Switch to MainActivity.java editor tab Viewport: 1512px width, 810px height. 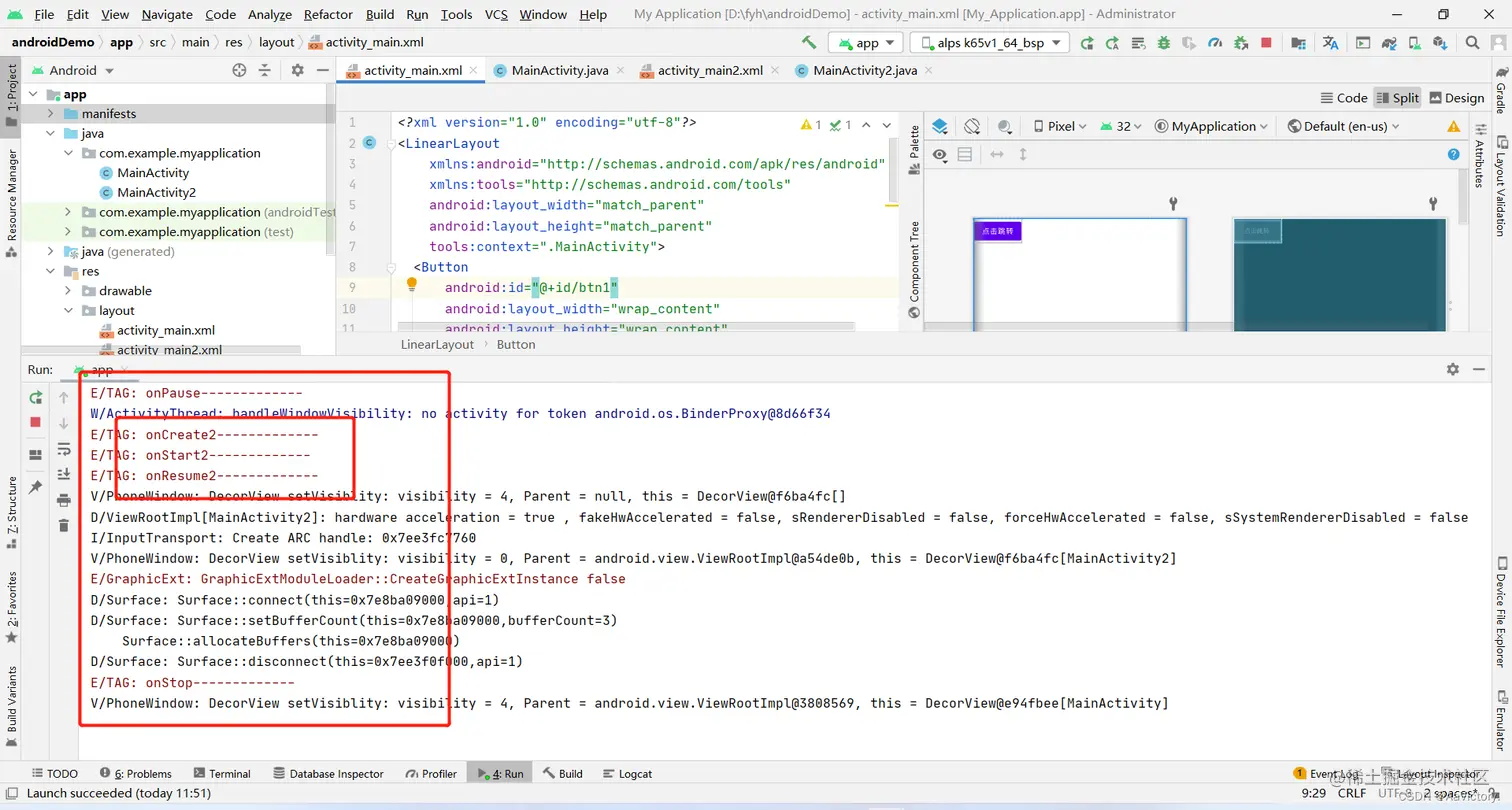[x=559, y=70]
